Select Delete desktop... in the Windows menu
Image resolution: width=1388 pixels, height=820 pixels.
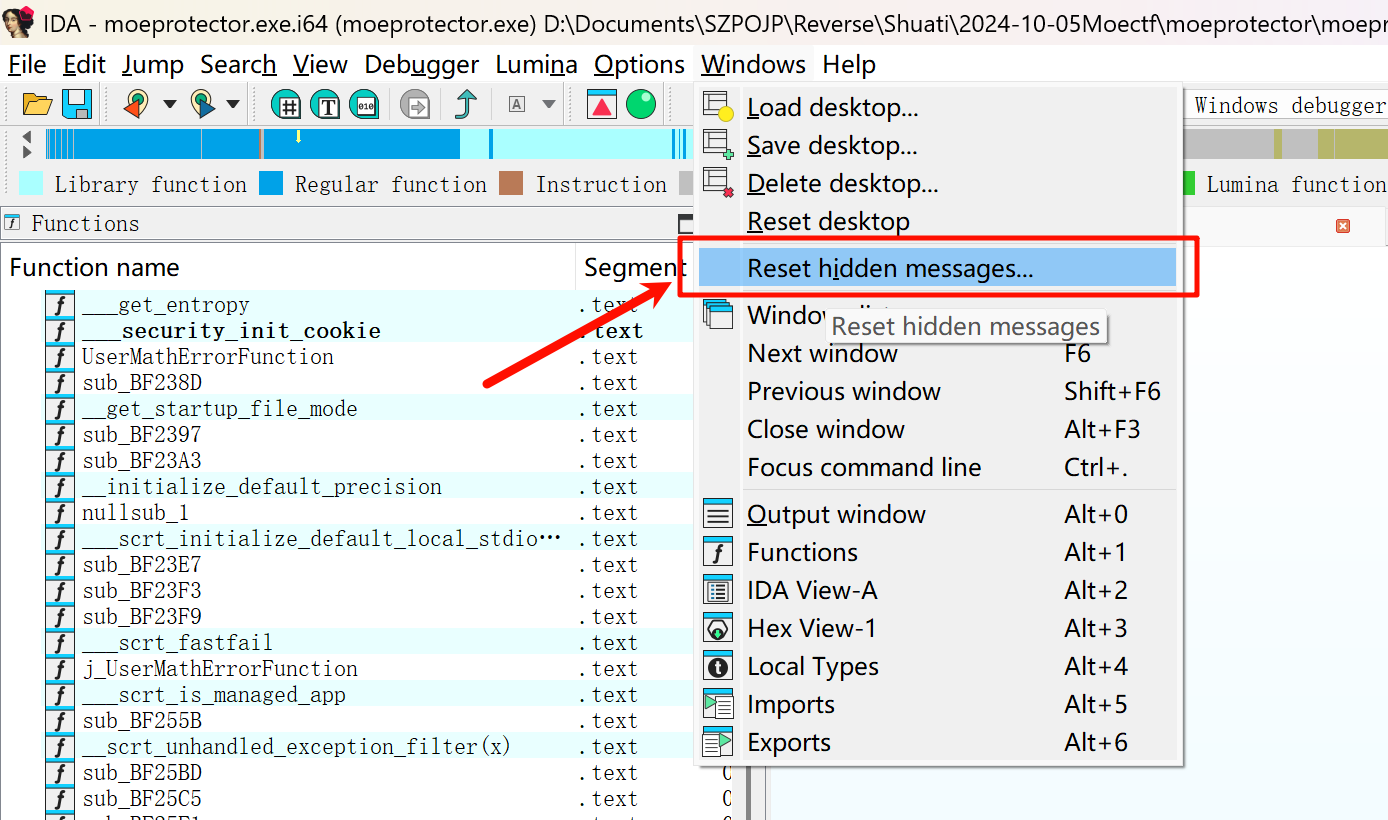point(938,184)
